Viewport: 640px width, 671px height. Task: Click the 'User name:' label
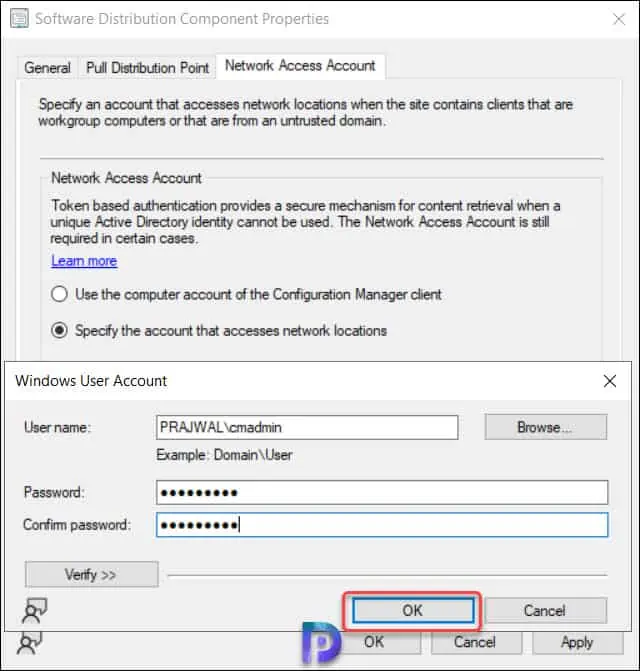pyautogui.click(x=57, y=427)
